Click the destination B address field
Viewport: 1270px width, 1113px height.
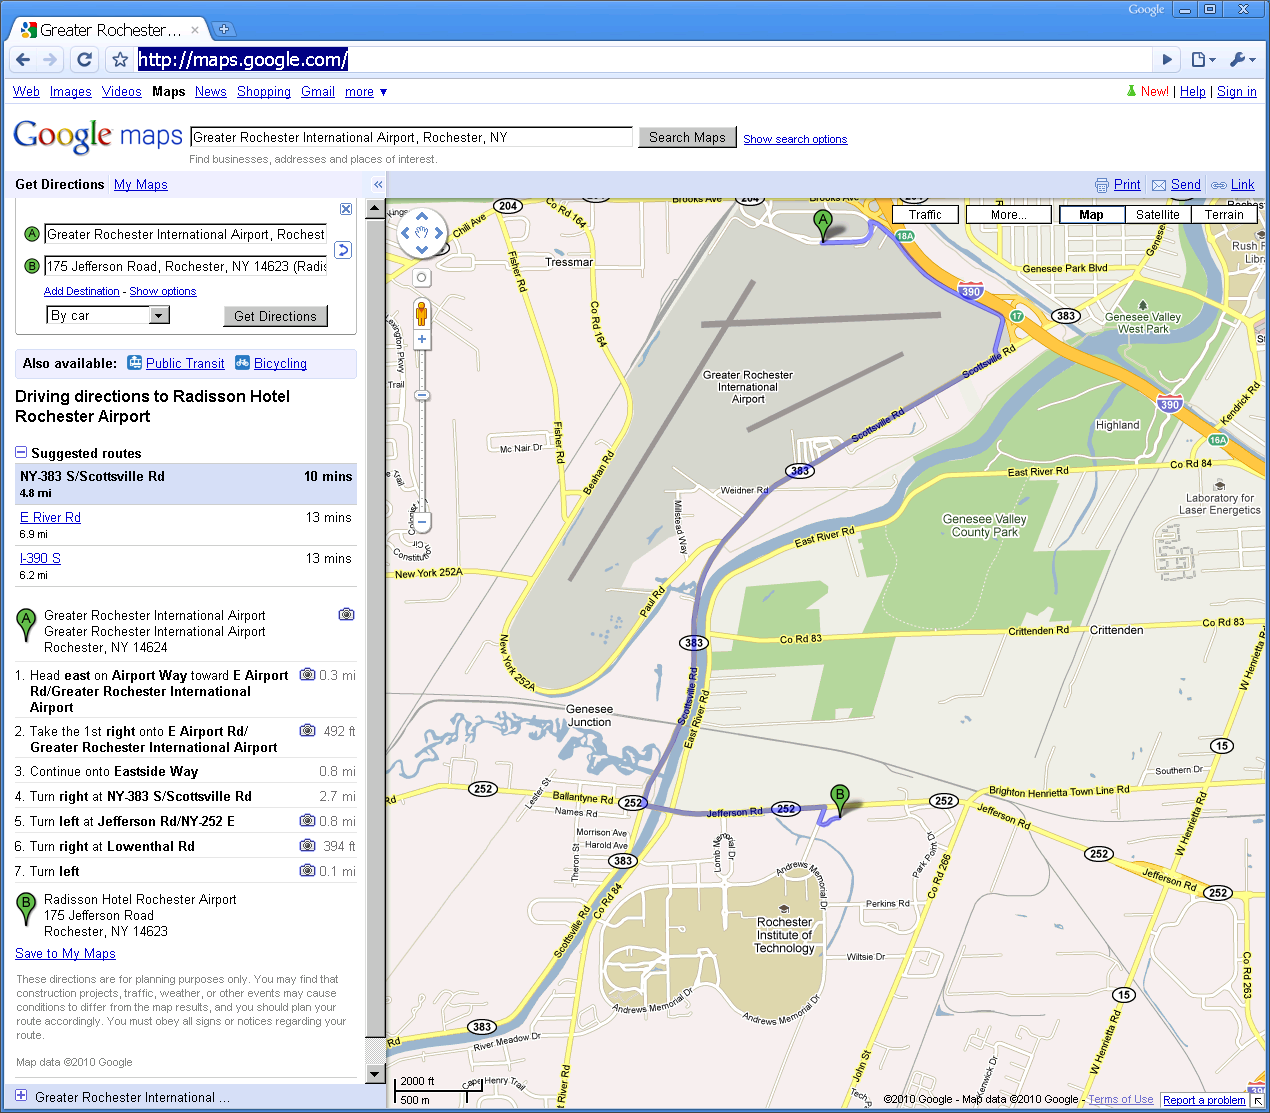(186, 266)
